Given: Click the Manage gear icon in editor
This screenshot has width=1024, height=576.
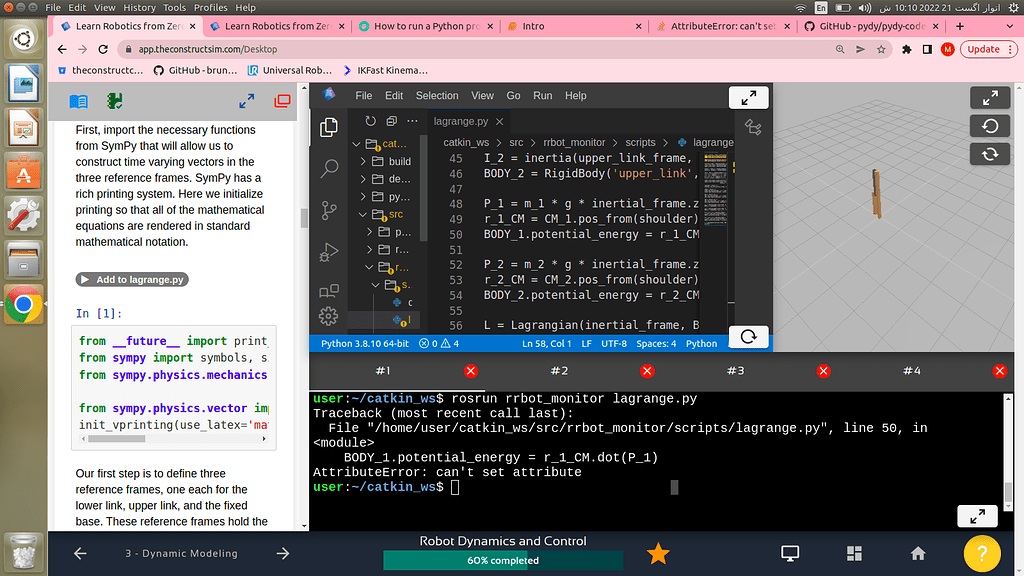Looking at the screenshot, I should pyautogui.click(x=328, y=317).
